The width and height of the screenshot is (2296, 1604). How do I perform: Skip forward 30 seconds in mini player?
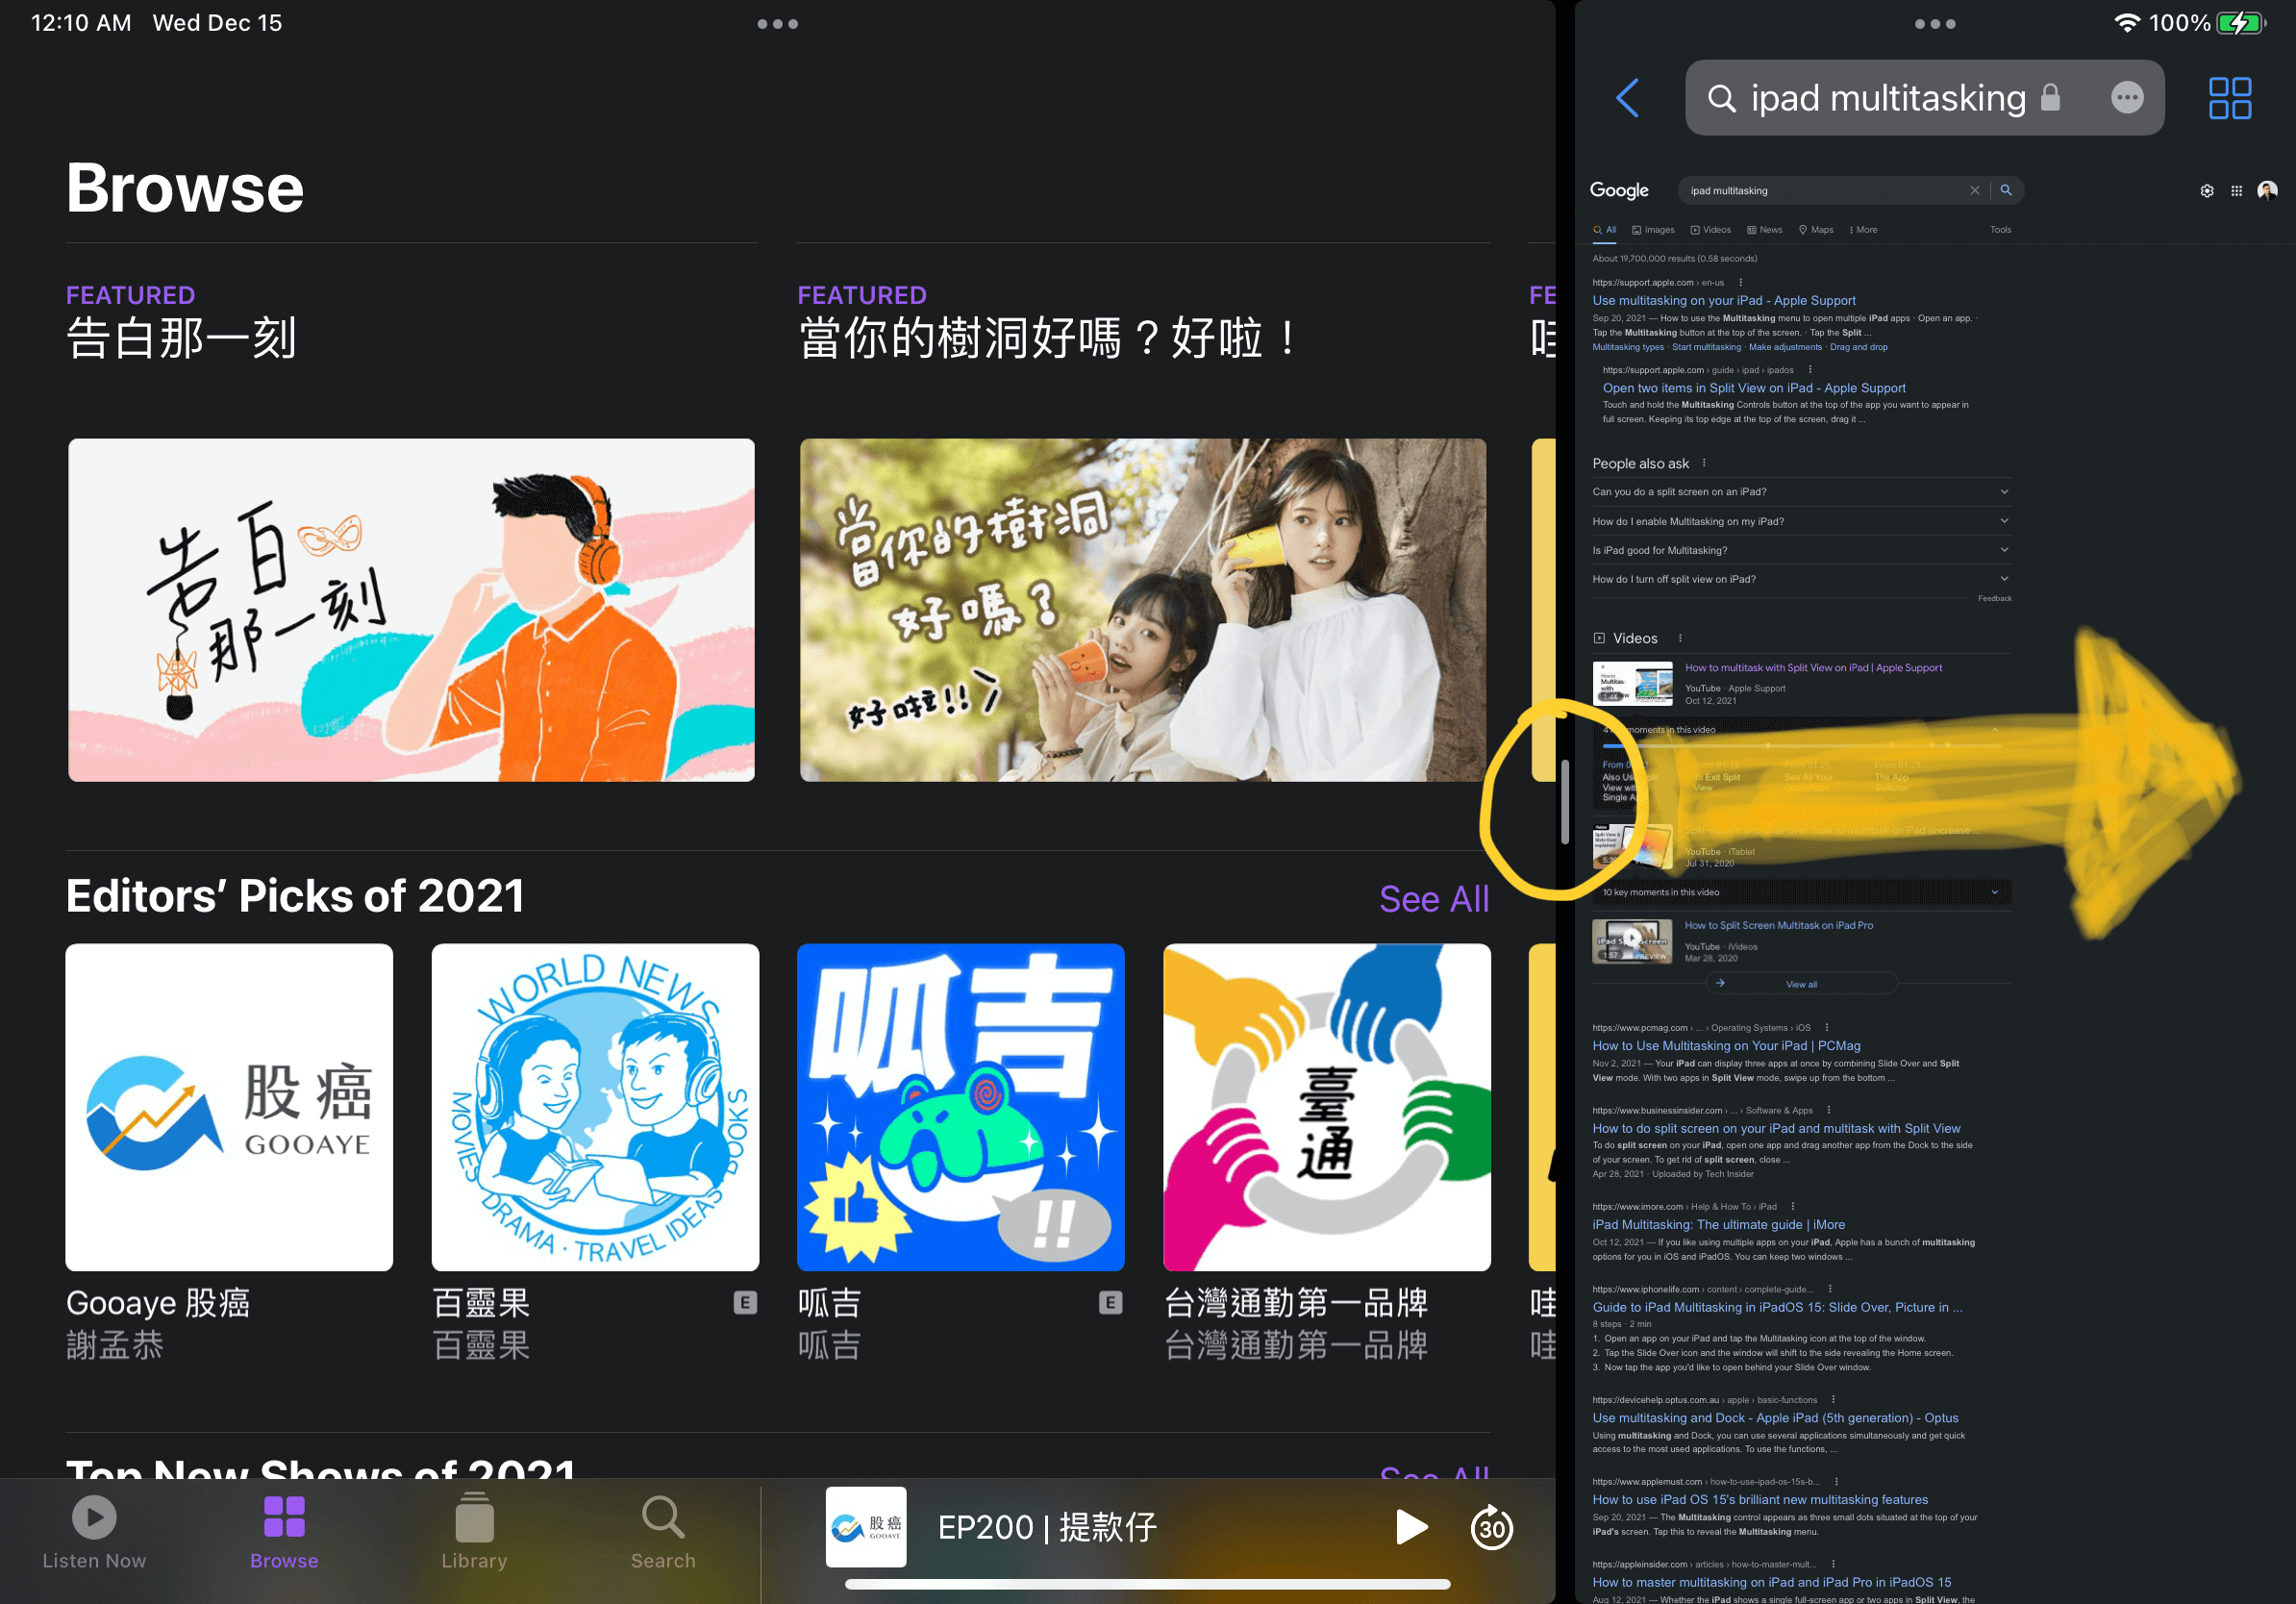point(1491,1527)
